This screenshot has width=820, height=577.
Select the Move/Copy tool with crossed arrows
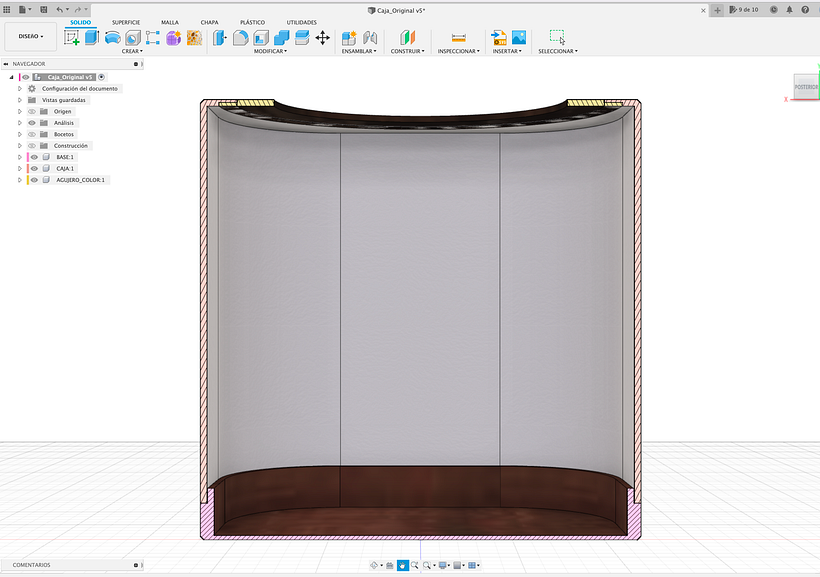click(x=322, y=37)
